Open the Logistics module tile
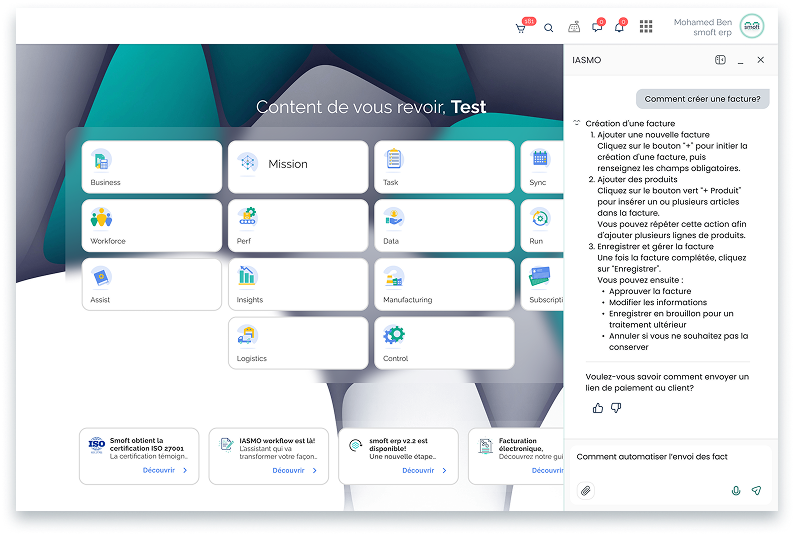Viewport: 794px width, 535px height. pyautogui.click(x=298, y=343)
